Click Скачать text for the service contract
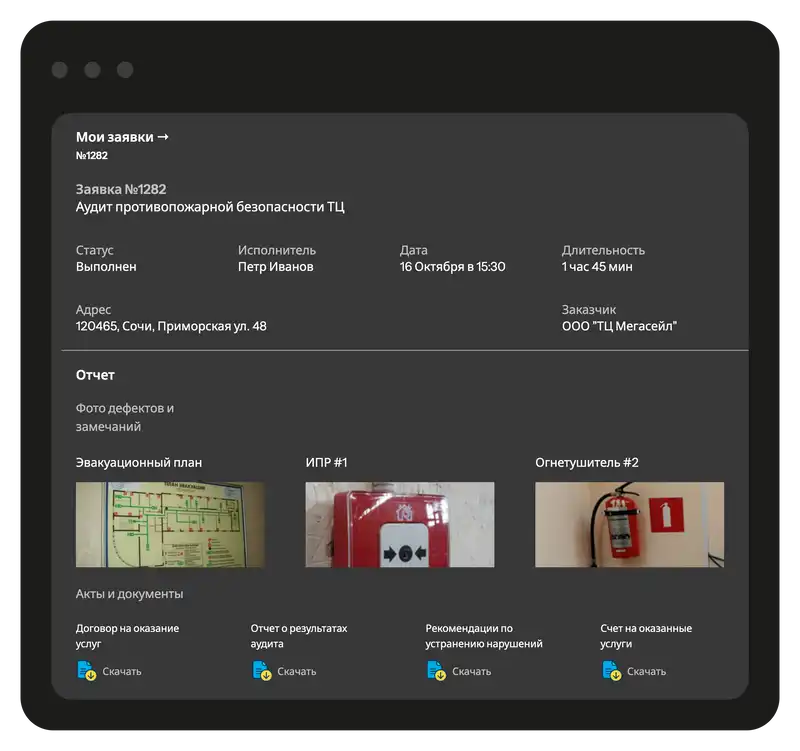The image size is (800, 751). coord(122,672)
